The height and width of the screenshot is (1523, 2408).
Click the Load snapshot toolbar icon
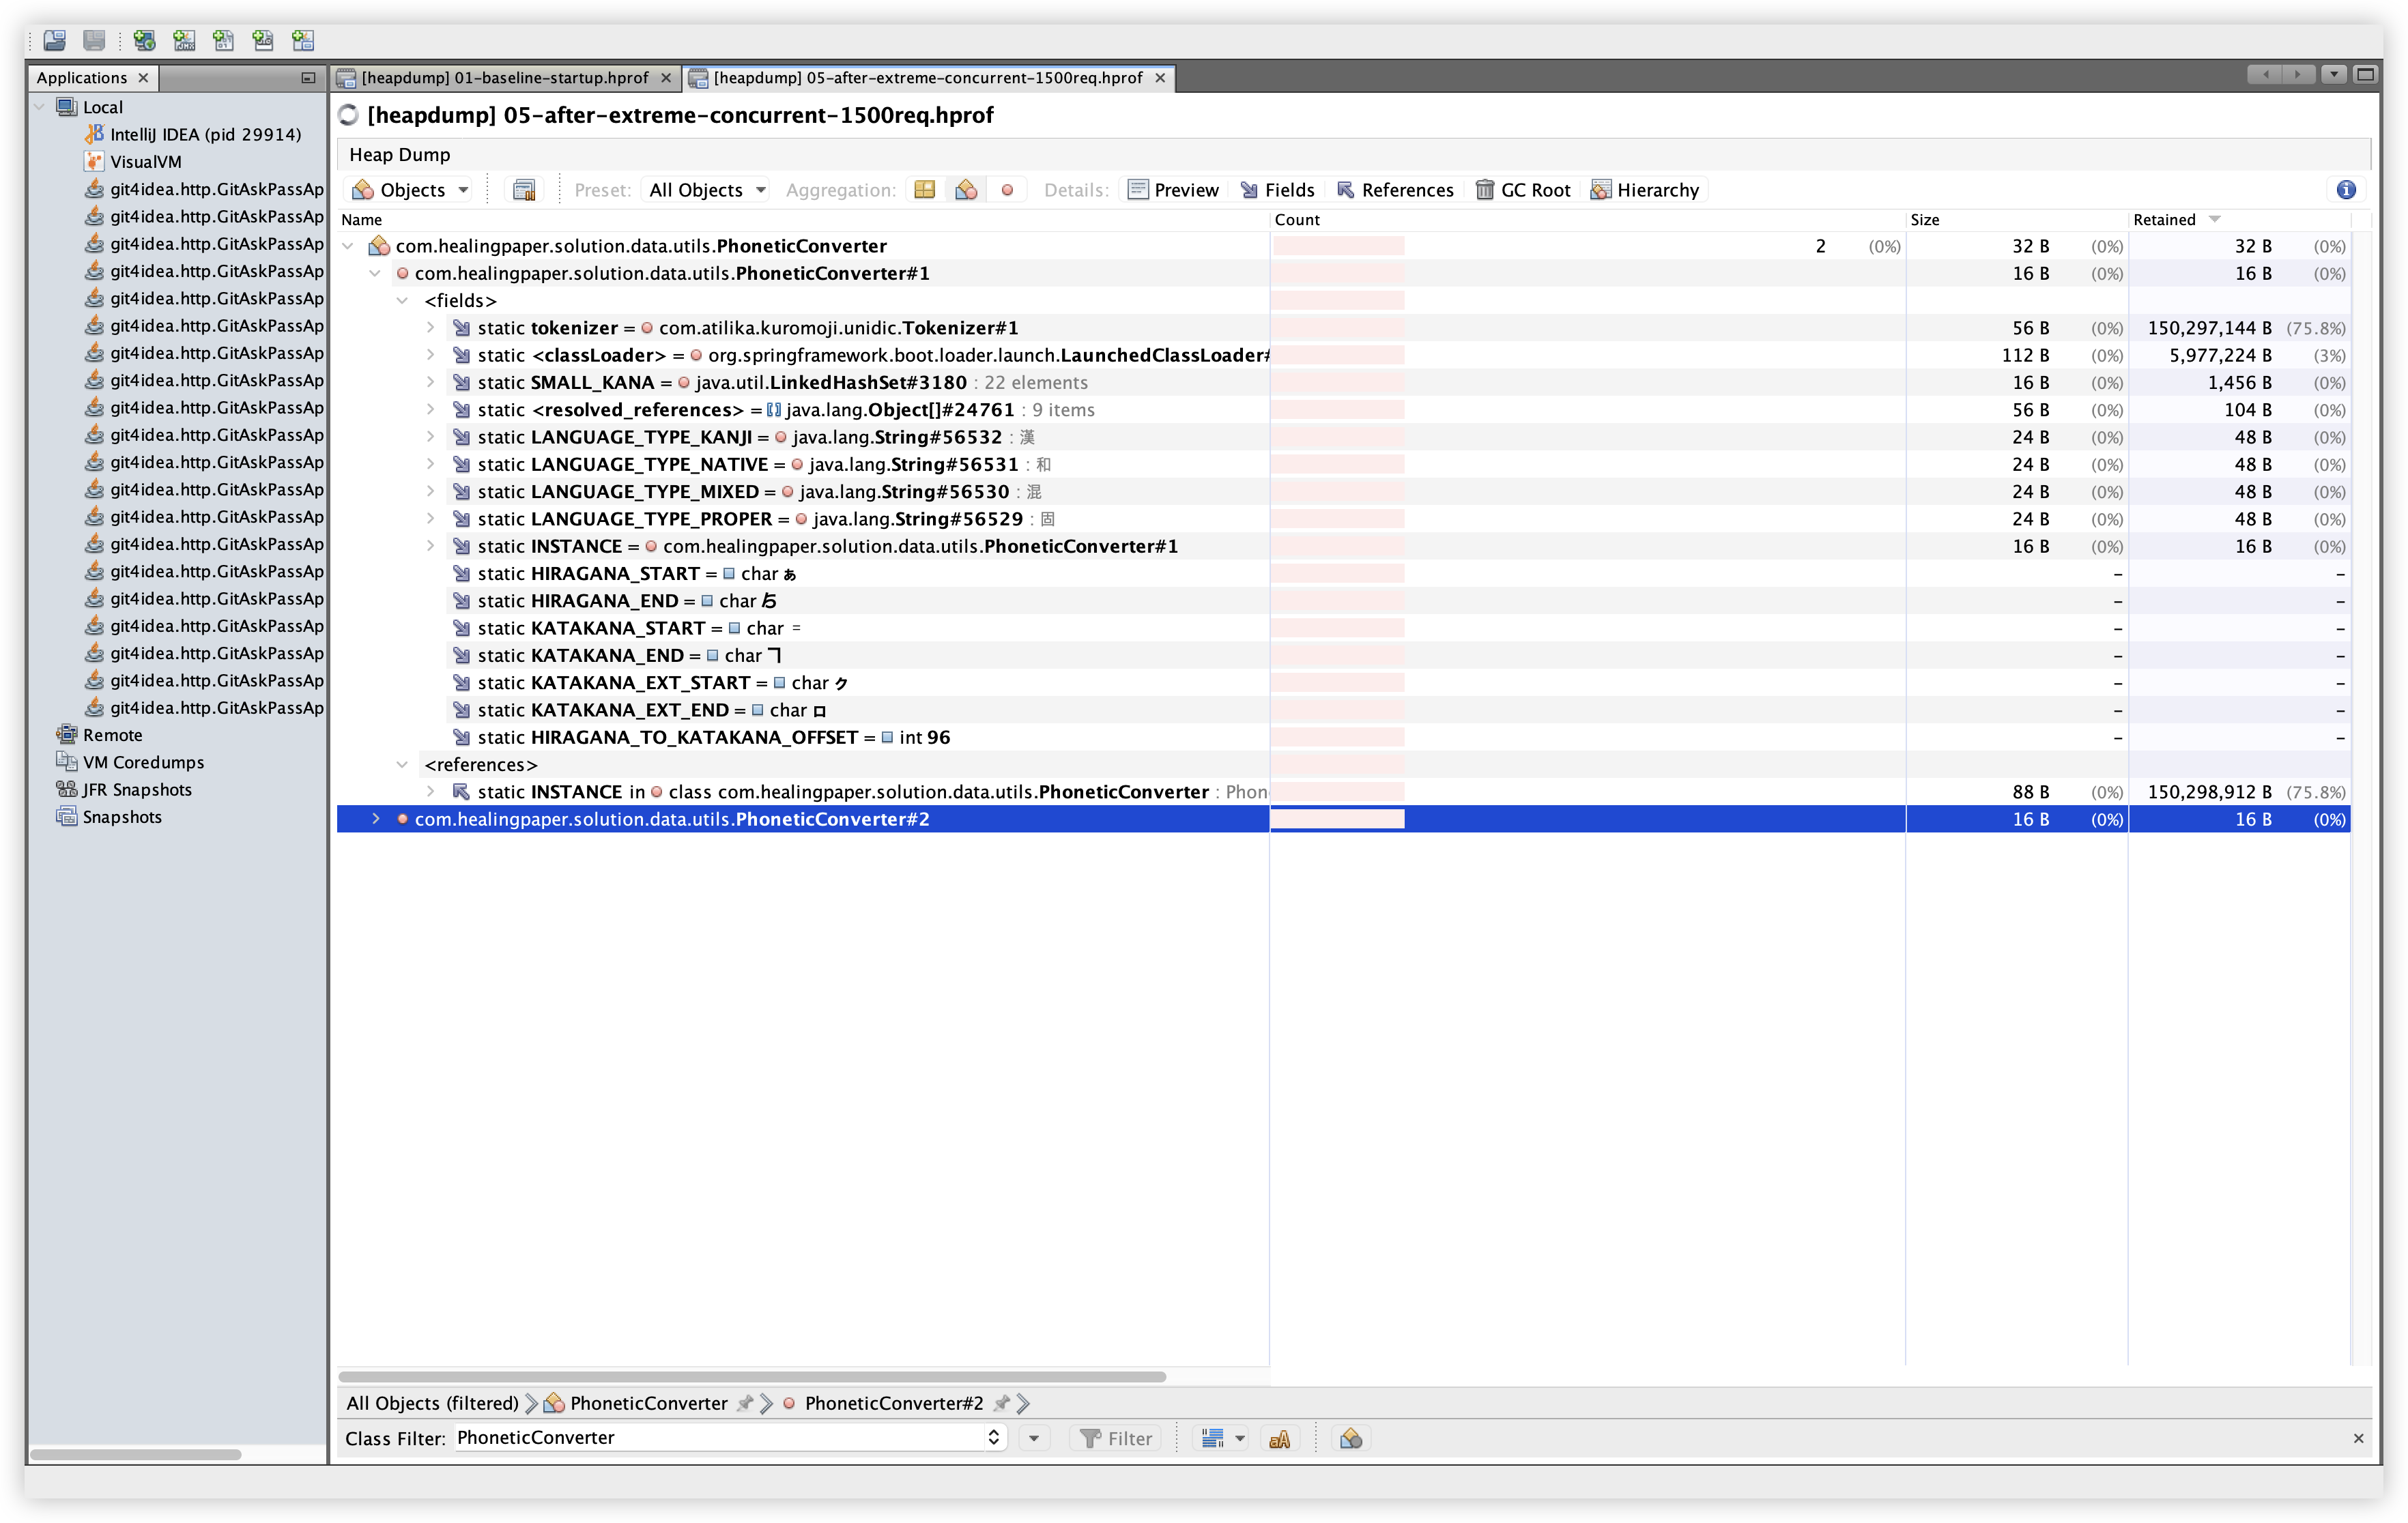click(54, 40)
